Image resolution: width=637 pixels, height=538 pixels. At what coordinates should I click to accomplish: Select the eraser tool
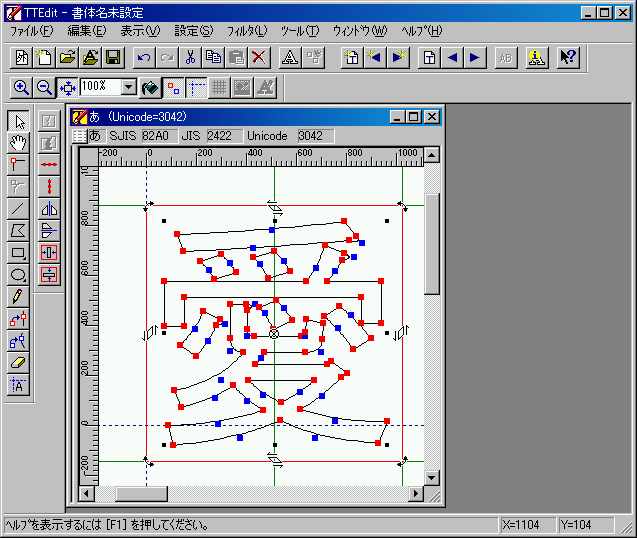click(18, 362)
